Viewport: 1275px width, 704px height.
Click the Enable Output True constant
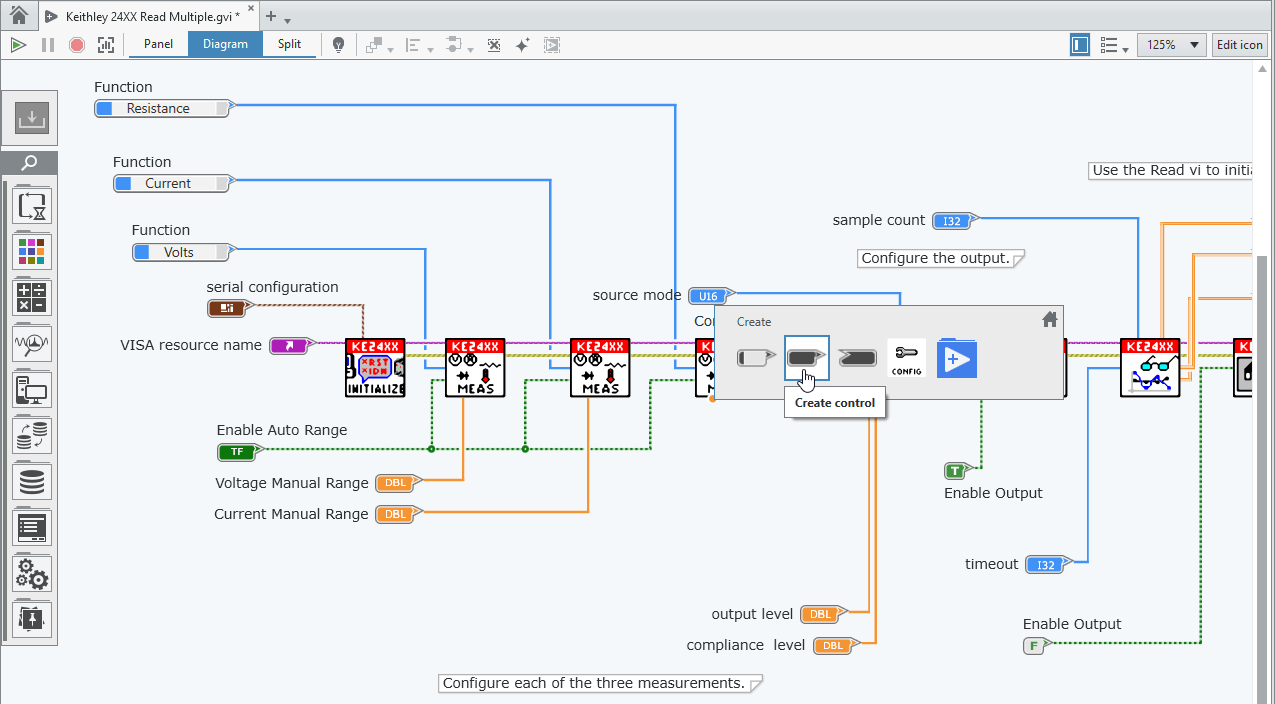[x=954, y=471]
